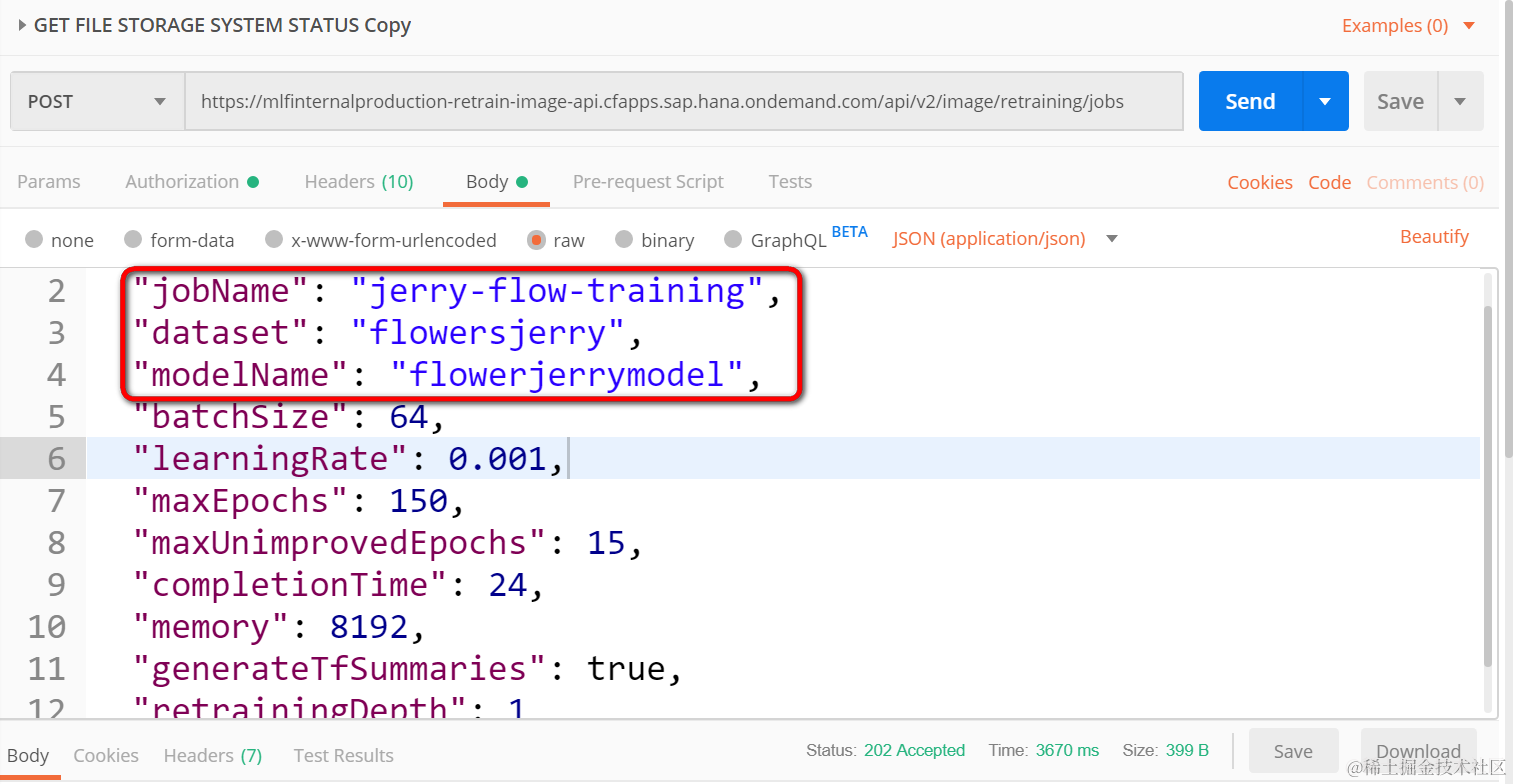Click the request title text
This screenshot has height=784, width=1513.
coord(222,25)
